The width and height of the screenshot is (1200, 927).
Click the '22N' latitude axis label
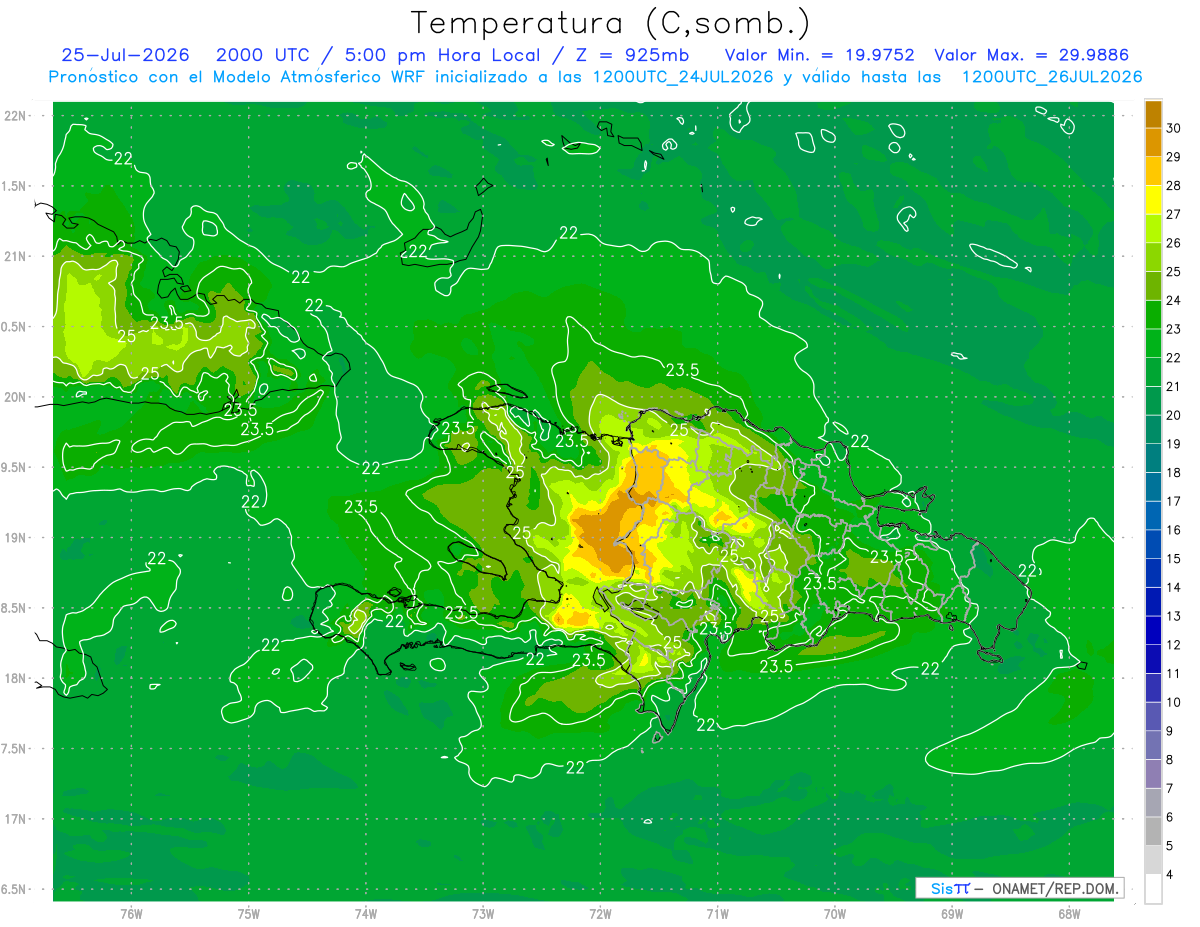16,115
